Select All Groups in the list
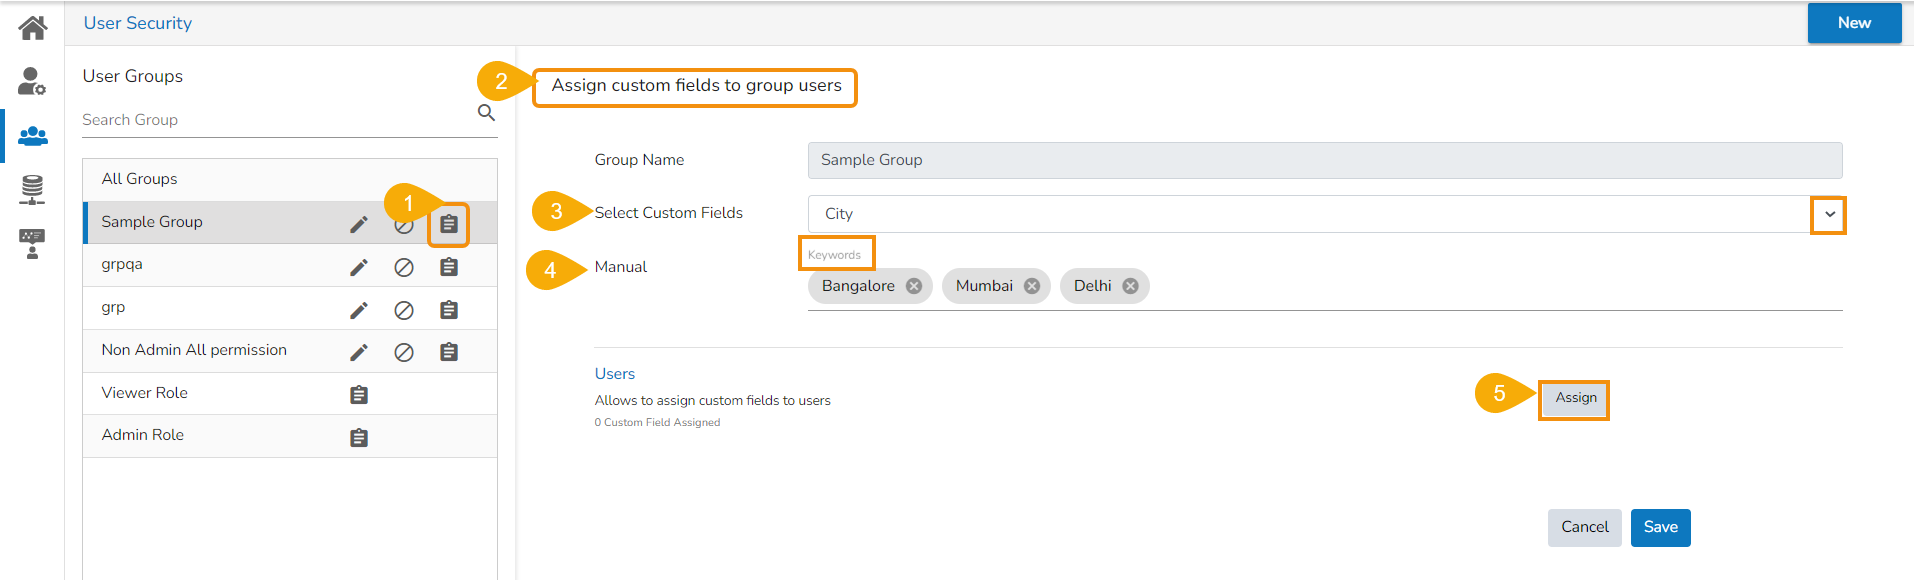The width and height of the screenshot is (1914, 580). click(140, 179)
